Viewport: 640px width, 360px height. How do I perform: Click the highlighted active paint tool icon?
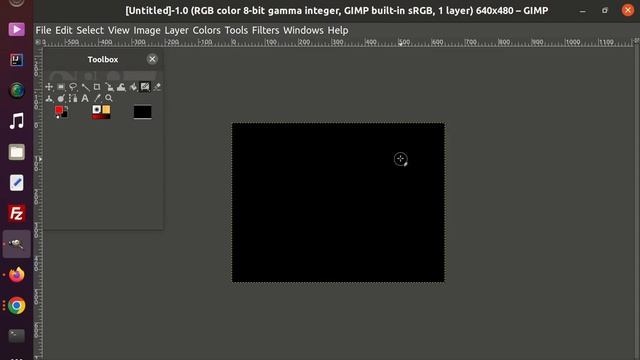(x=145, y=87)
